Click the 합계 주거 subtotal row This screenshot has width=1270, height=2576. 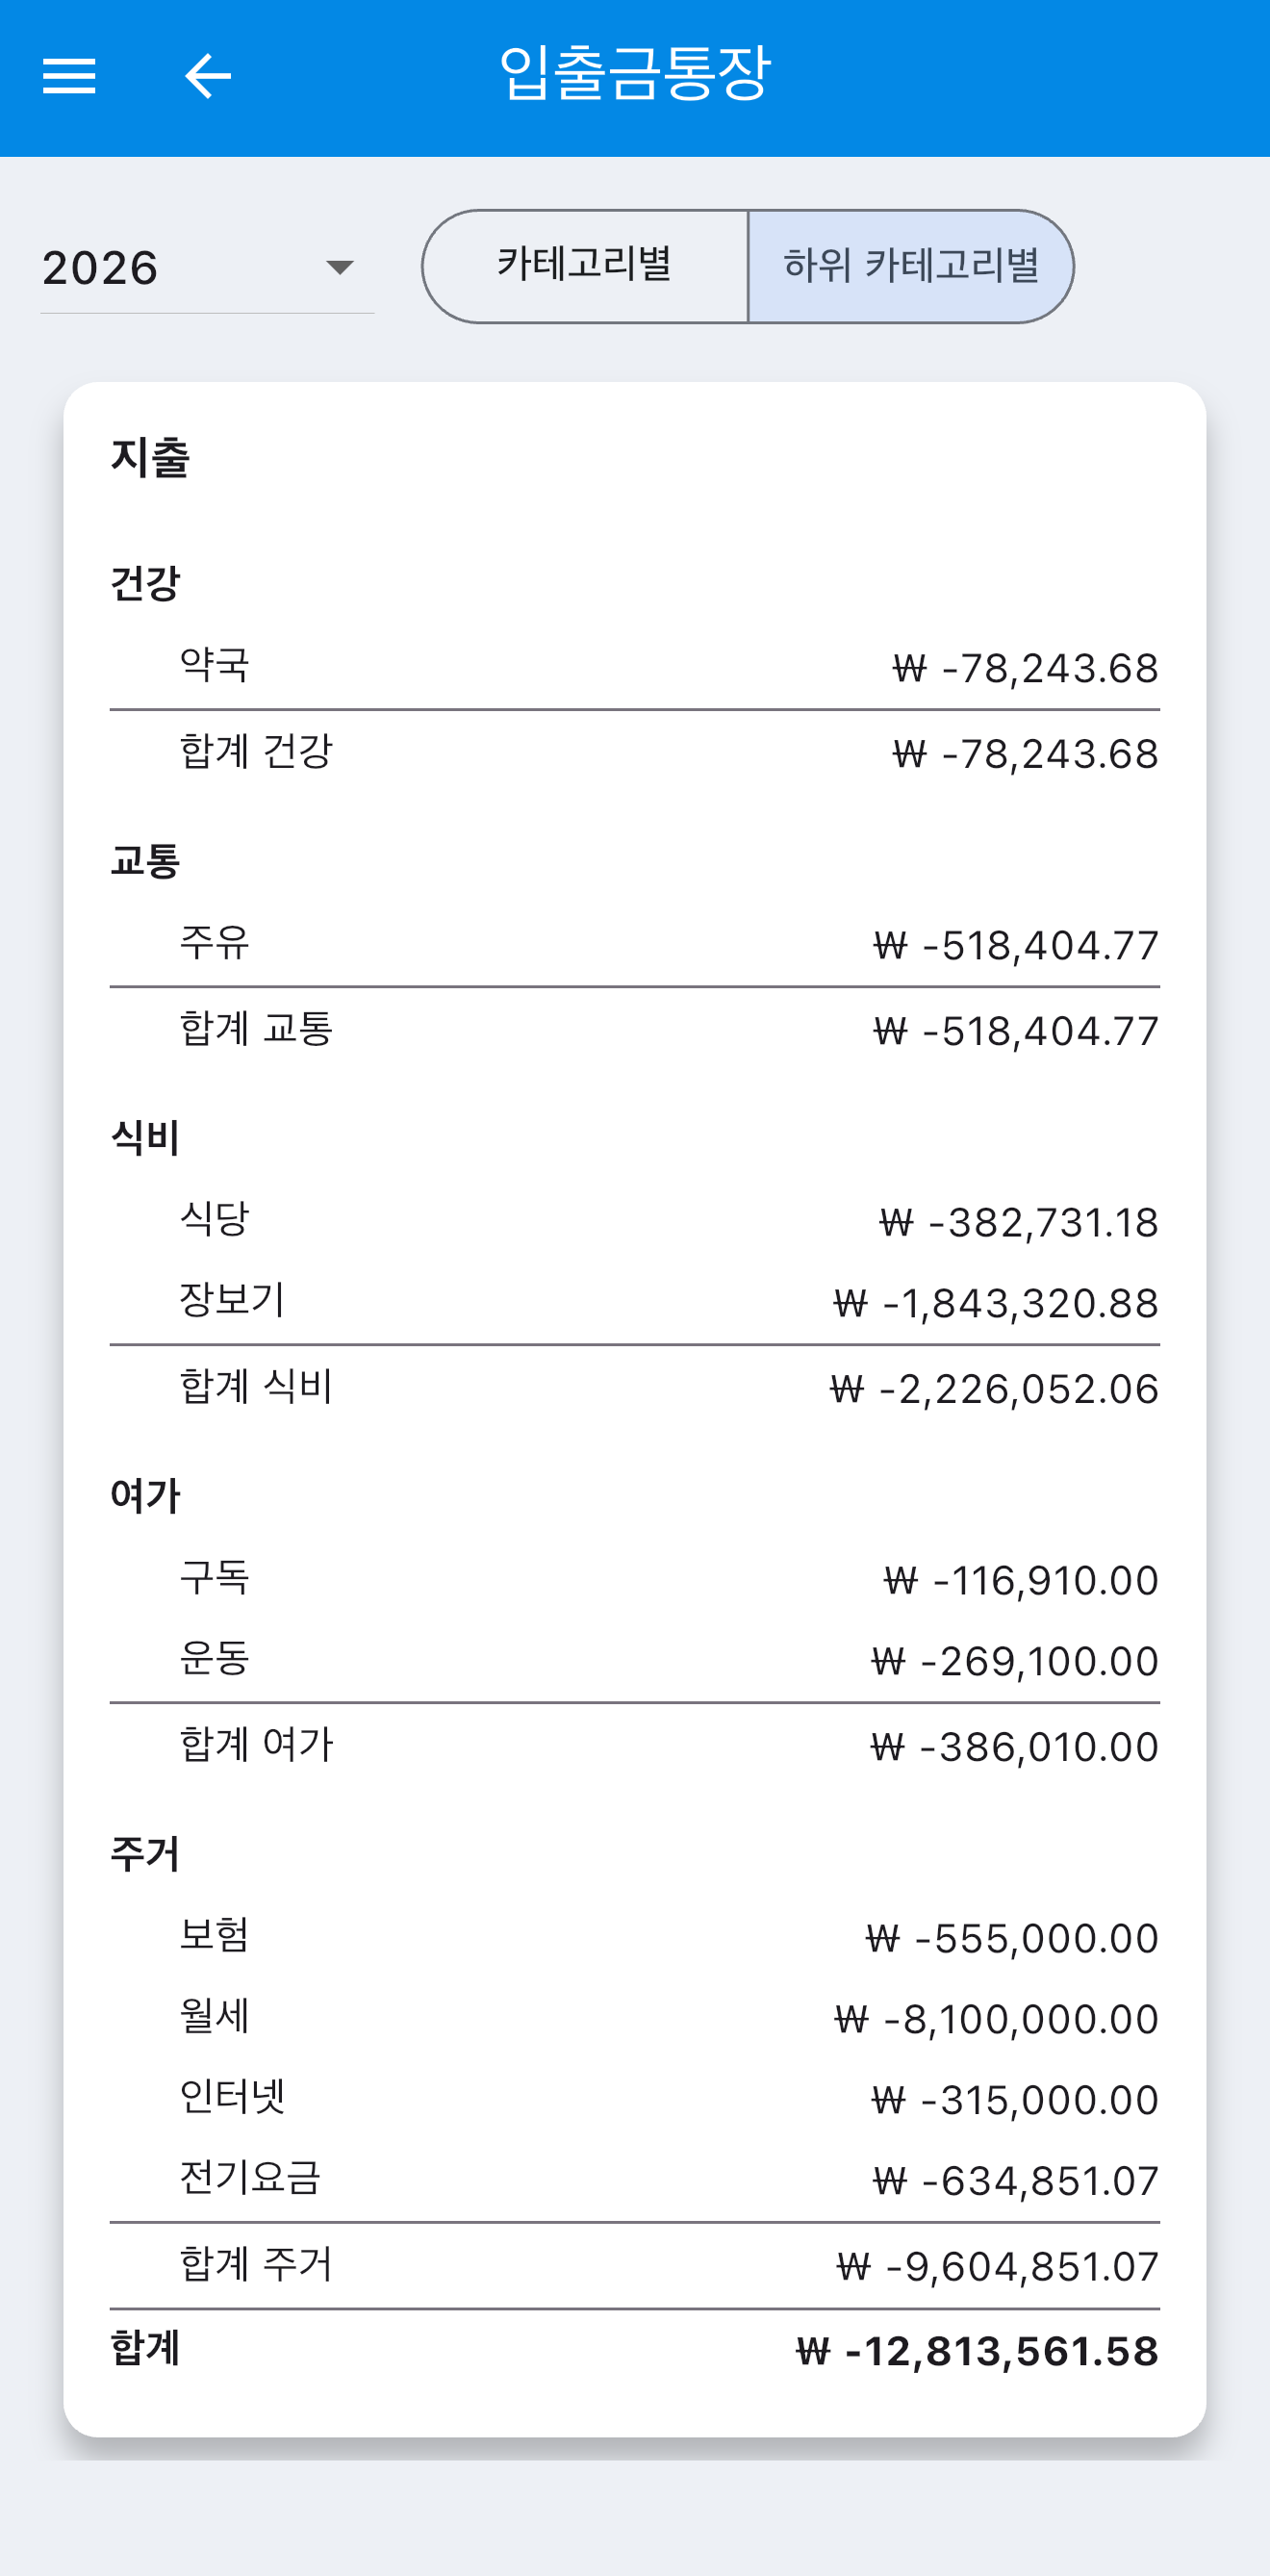click(x=635, y=2266)
